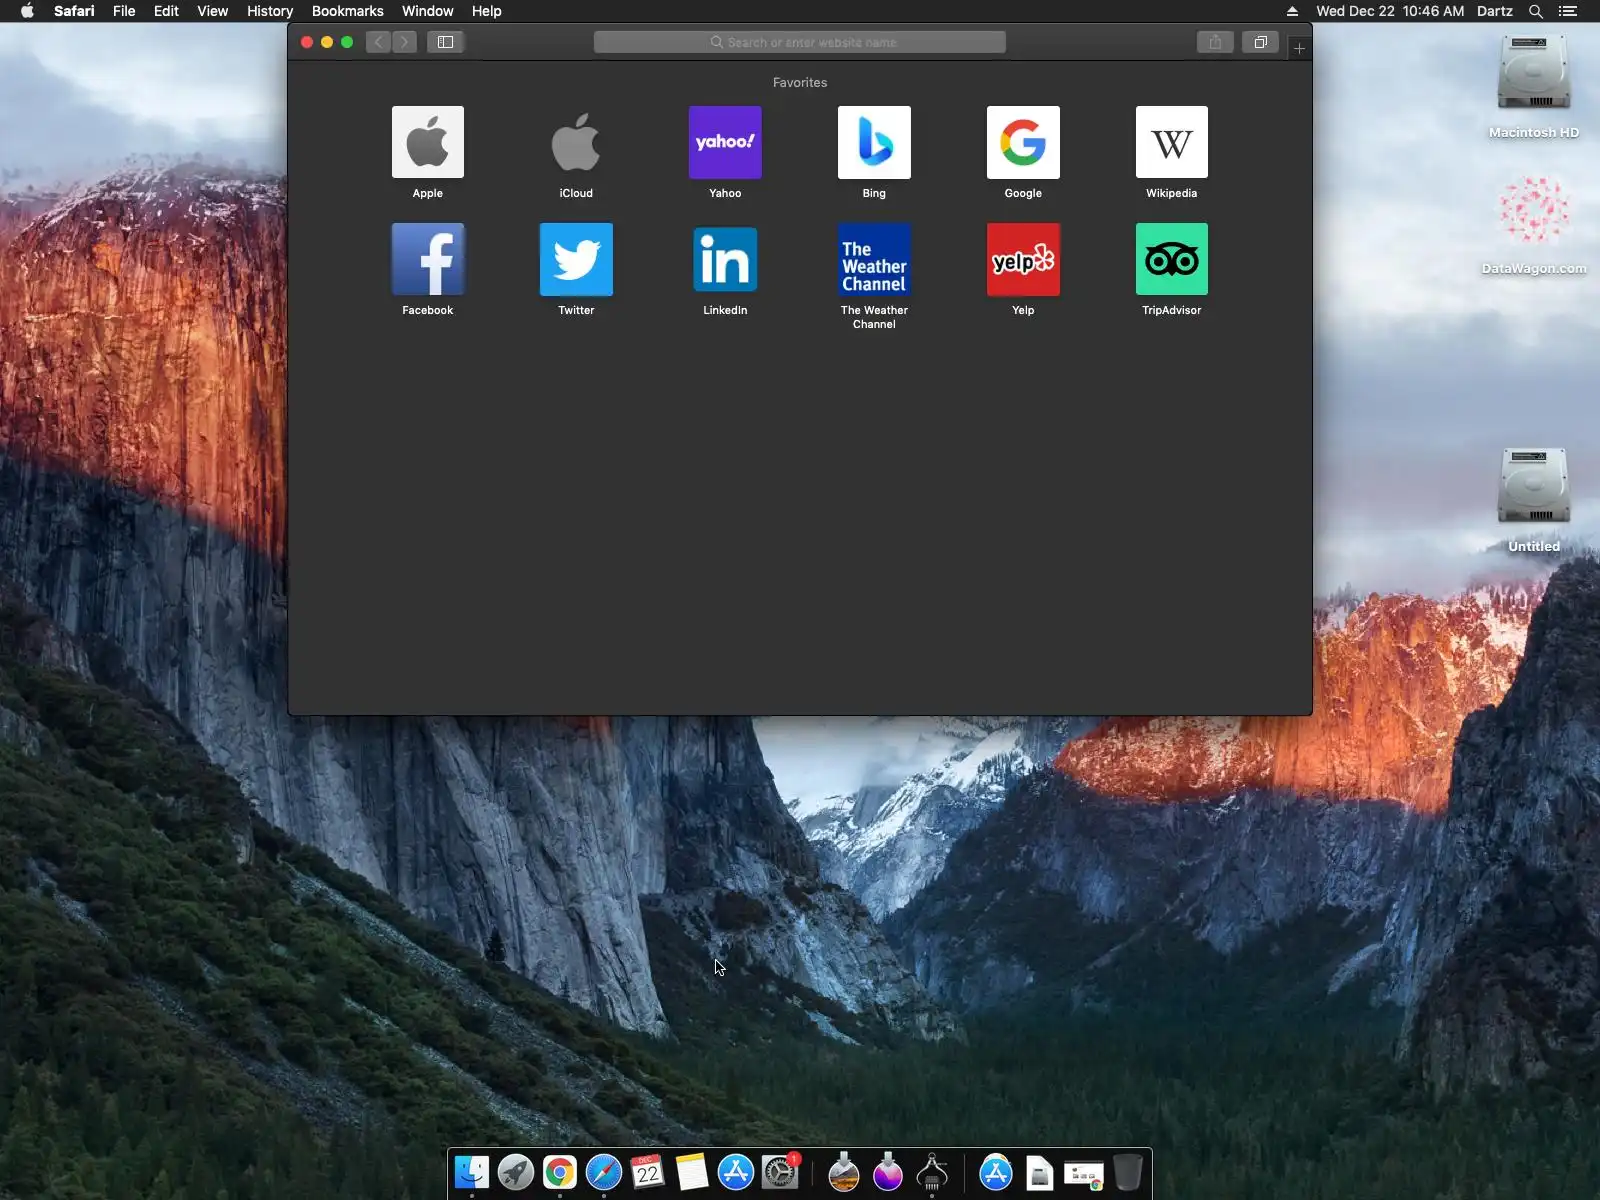Click the date and time in menu bar
This screenshot has width=1600, height=1200.
[x=1390, y=11]
